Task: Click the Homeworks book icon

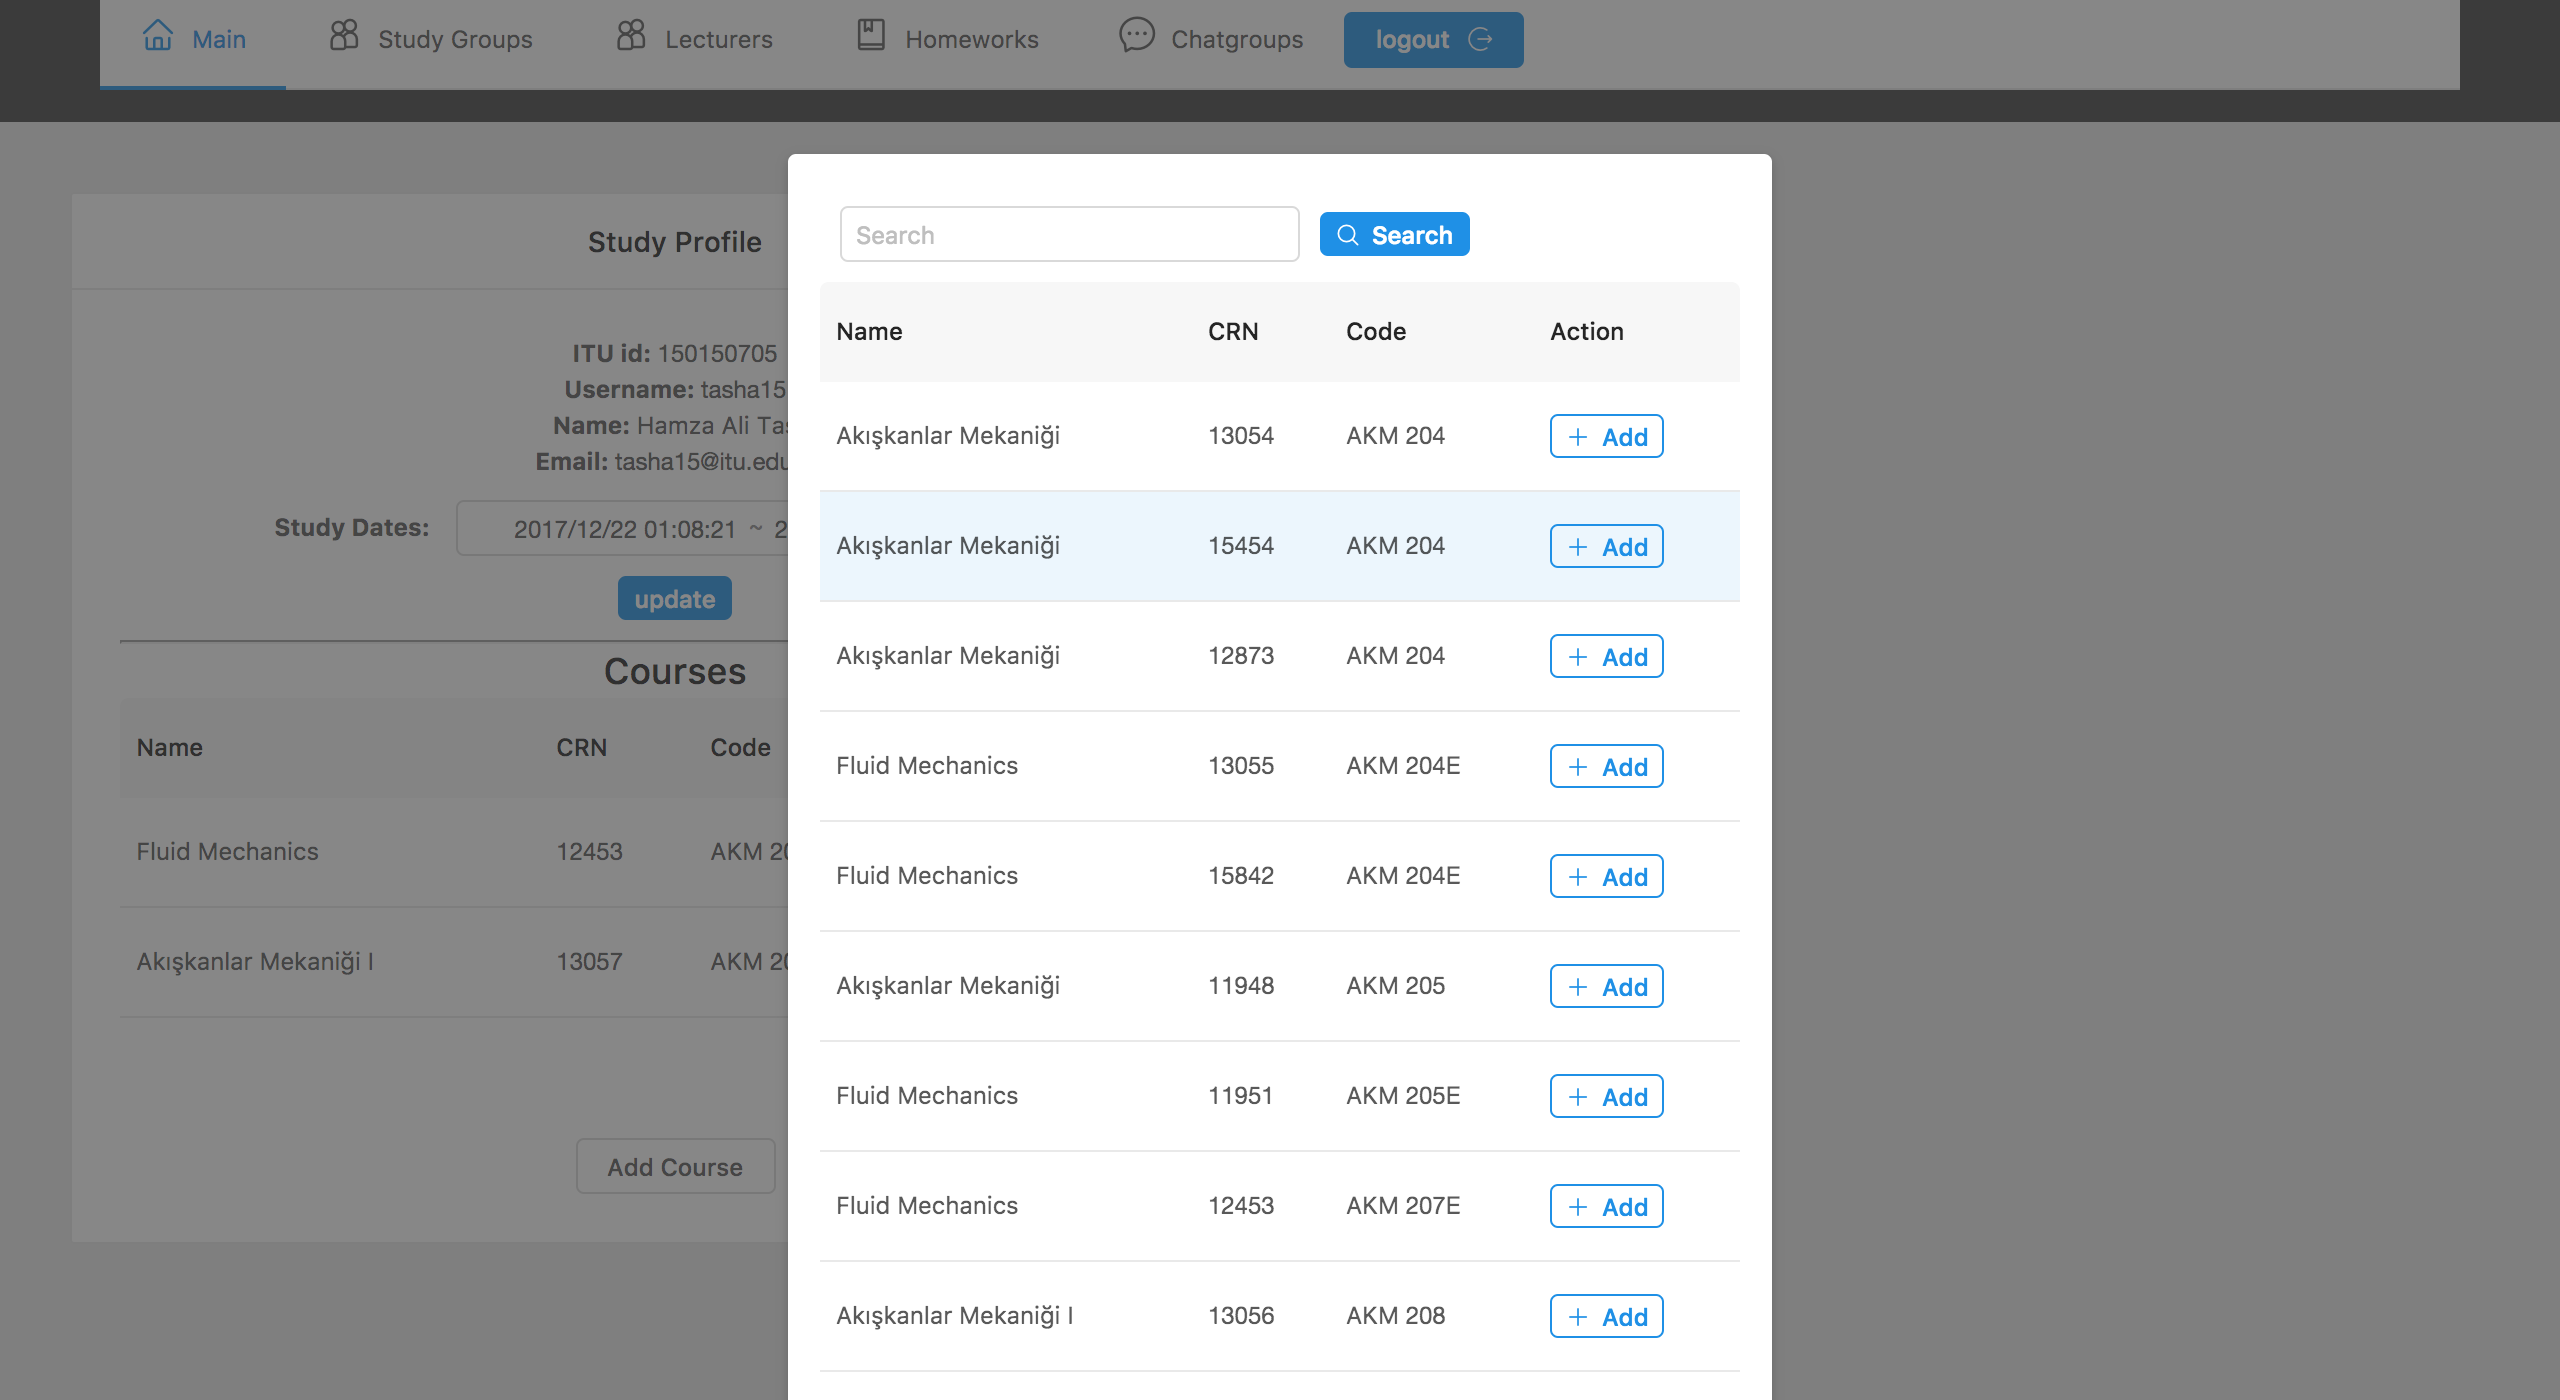Action: tap(871, 36)
